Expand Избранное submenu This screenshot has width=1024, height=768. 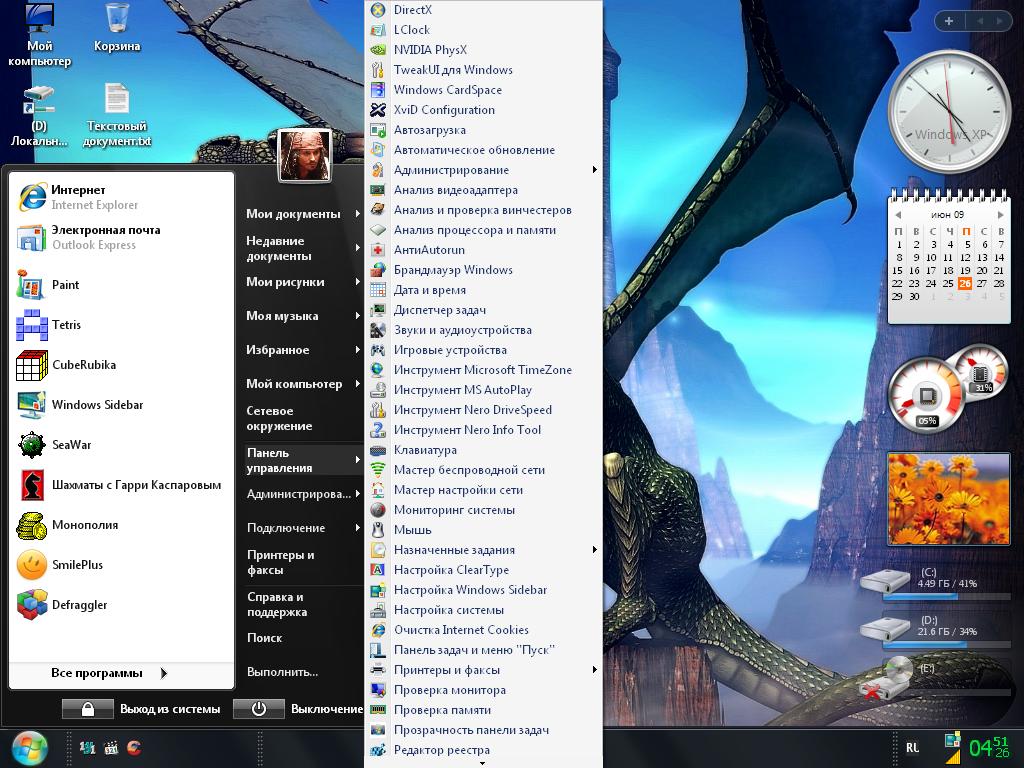coord(302,350)
